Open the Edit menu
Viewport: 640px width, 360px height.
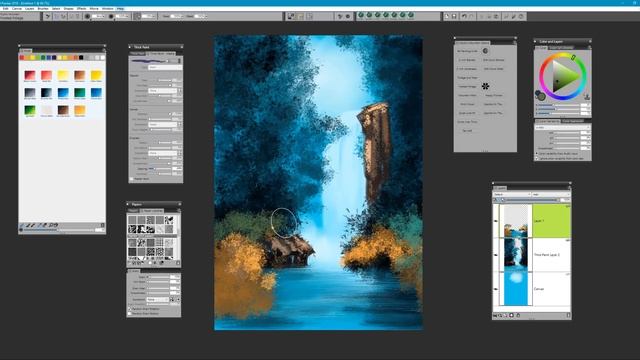coord(6,9)
